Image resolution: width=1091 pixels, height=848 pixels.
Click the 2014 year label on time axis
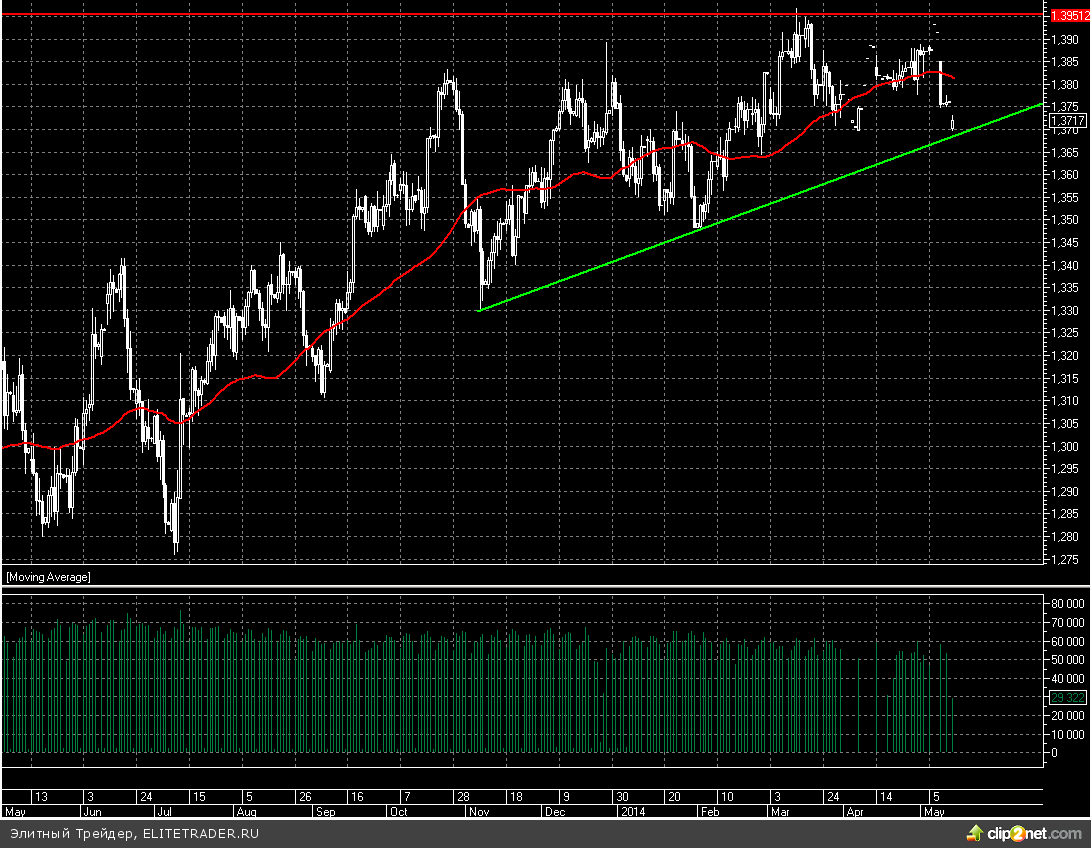[632, 813]
